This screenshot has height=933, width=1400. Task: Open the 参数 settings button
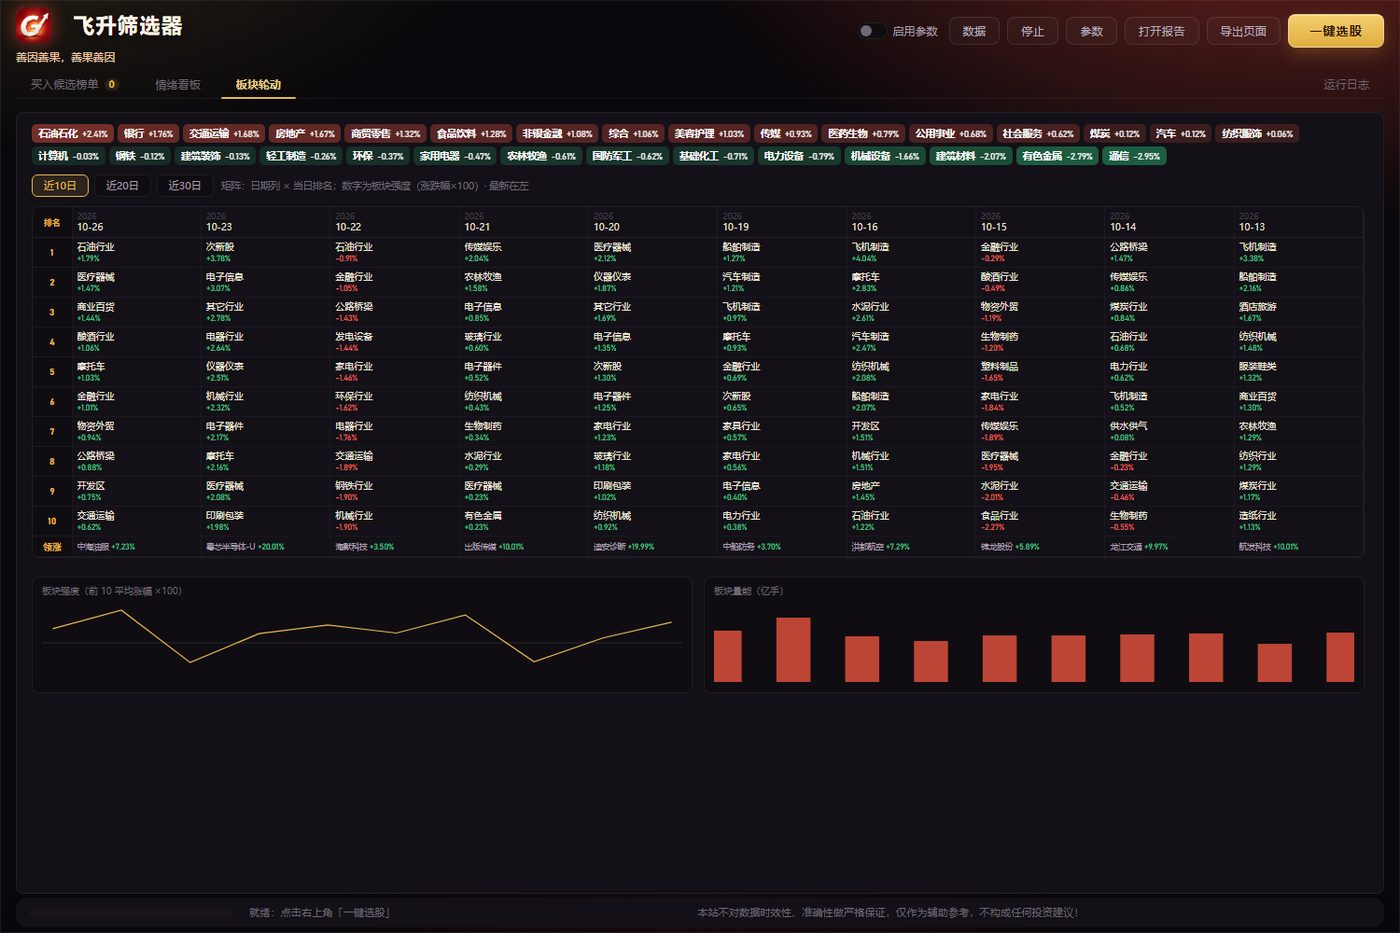coord(1091,31)
